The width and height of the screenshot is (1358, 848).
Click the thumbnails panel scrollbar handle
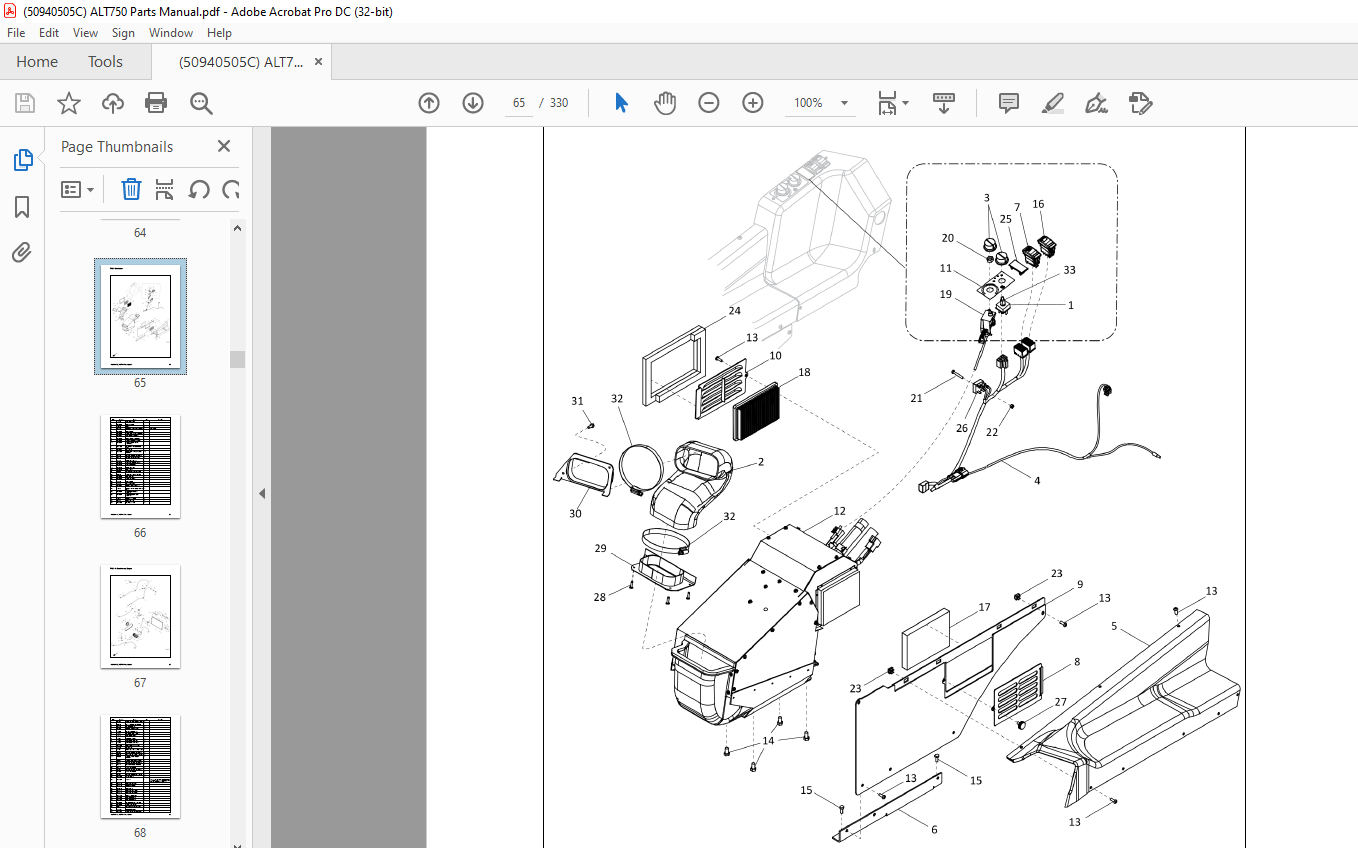pyautogui.click(x=238, y=360)
